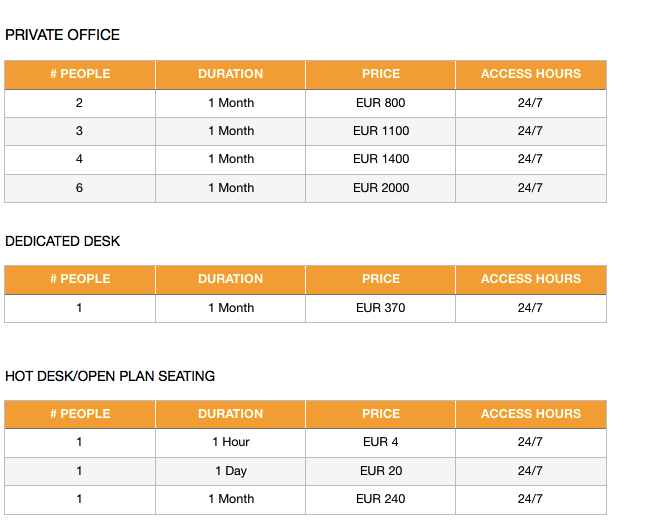Image resolution: width=671 pixels, height=520 pixels.
Task: Click the Private Office ACCESS HOURS header
Action: point(531,74)
